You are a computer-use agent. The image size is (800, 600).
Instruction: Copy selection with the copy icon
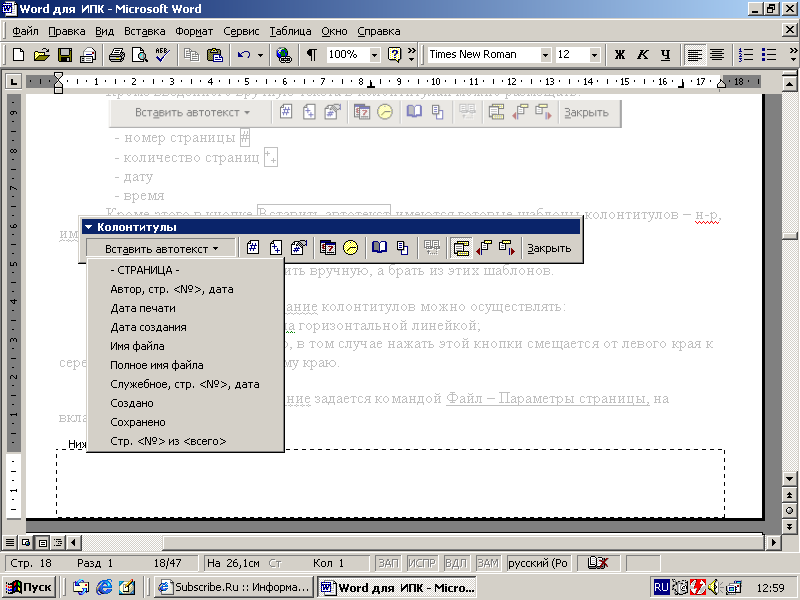coord(192,54)
